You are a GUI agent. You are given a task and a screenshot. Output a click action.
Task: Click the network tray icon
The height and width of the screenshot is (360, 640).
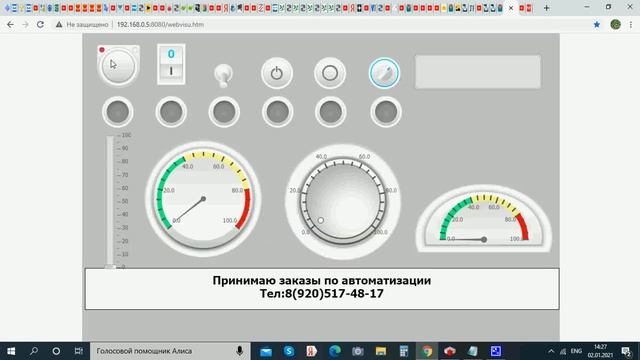(563, 351)
